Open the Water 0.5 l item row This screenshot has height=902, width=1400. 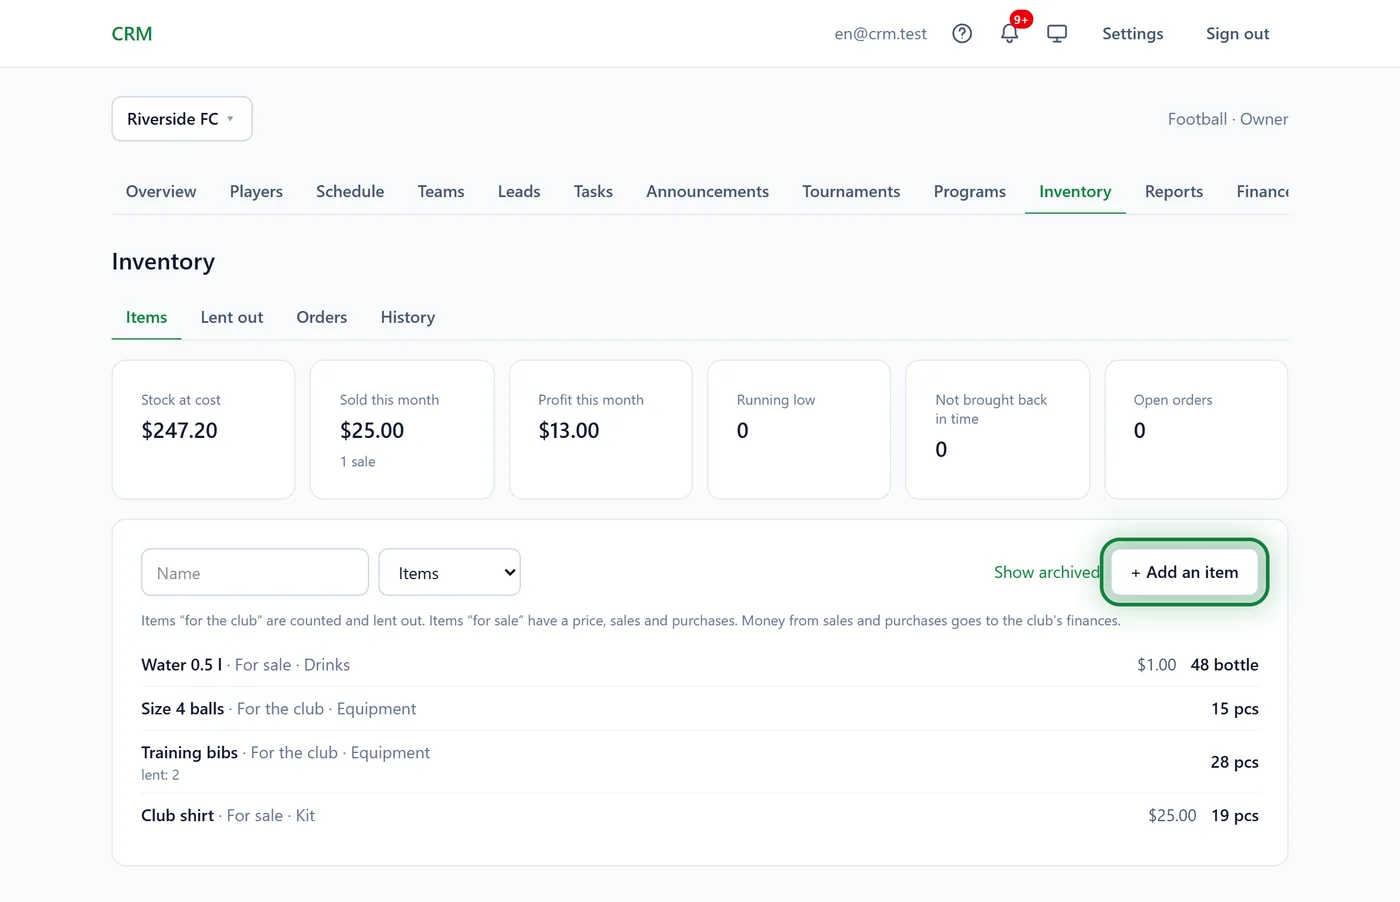(x=700, y=665)
